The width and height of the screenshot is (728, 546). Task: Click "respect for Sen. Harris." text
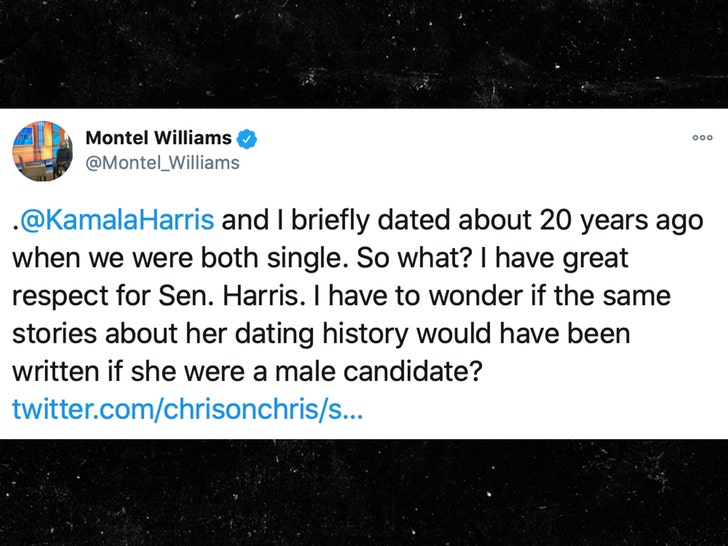[158, 296]
